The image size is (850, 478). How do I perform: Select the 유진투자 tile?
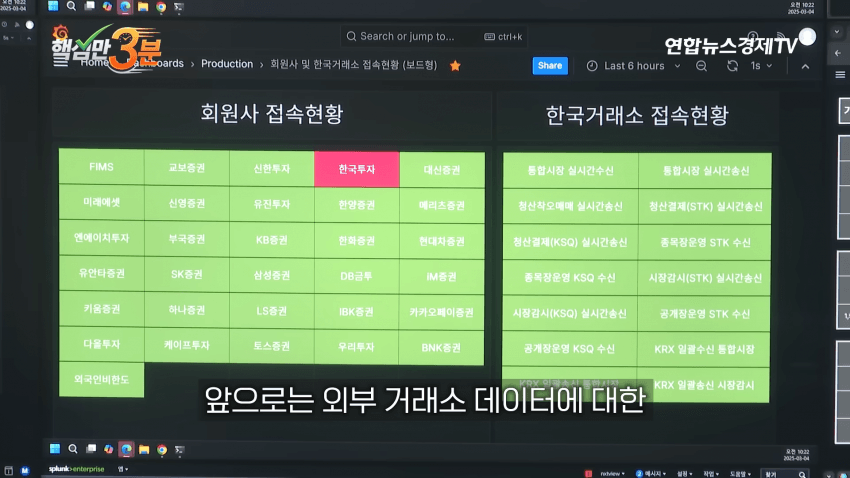[272, 204]
